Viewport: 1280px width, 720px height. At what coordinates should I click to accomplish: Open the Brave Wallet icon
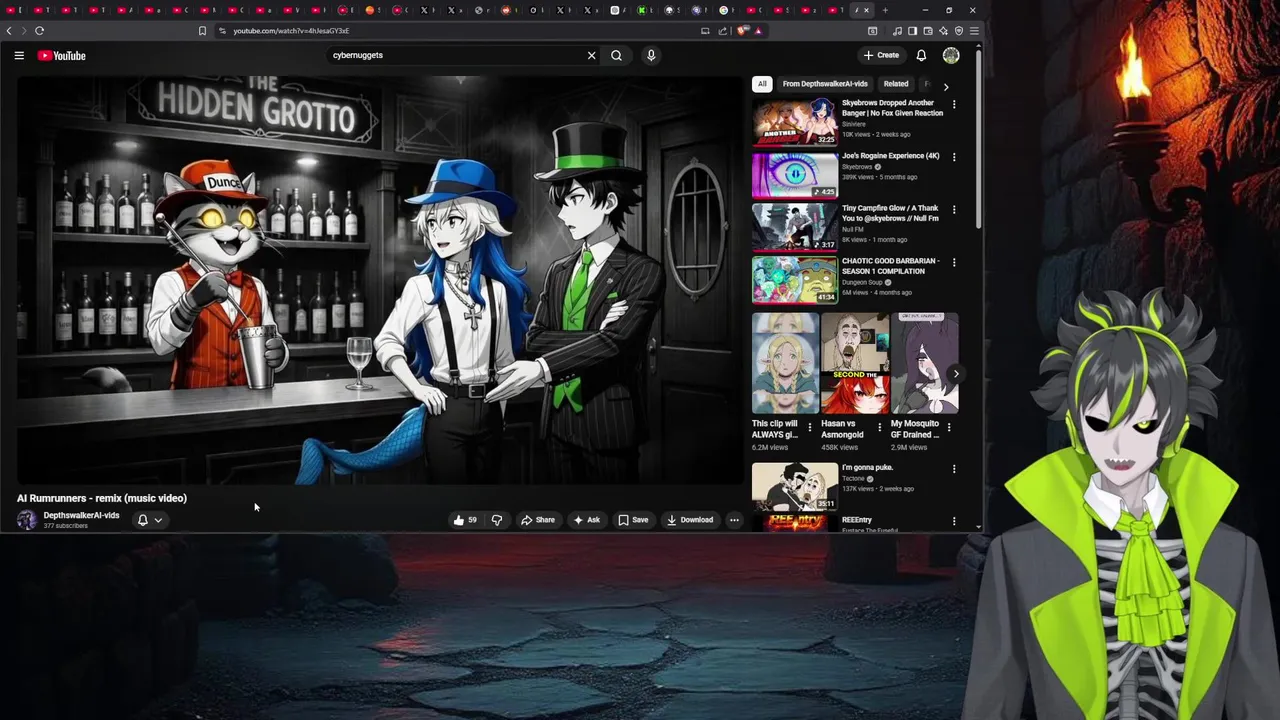coord(927,31)
